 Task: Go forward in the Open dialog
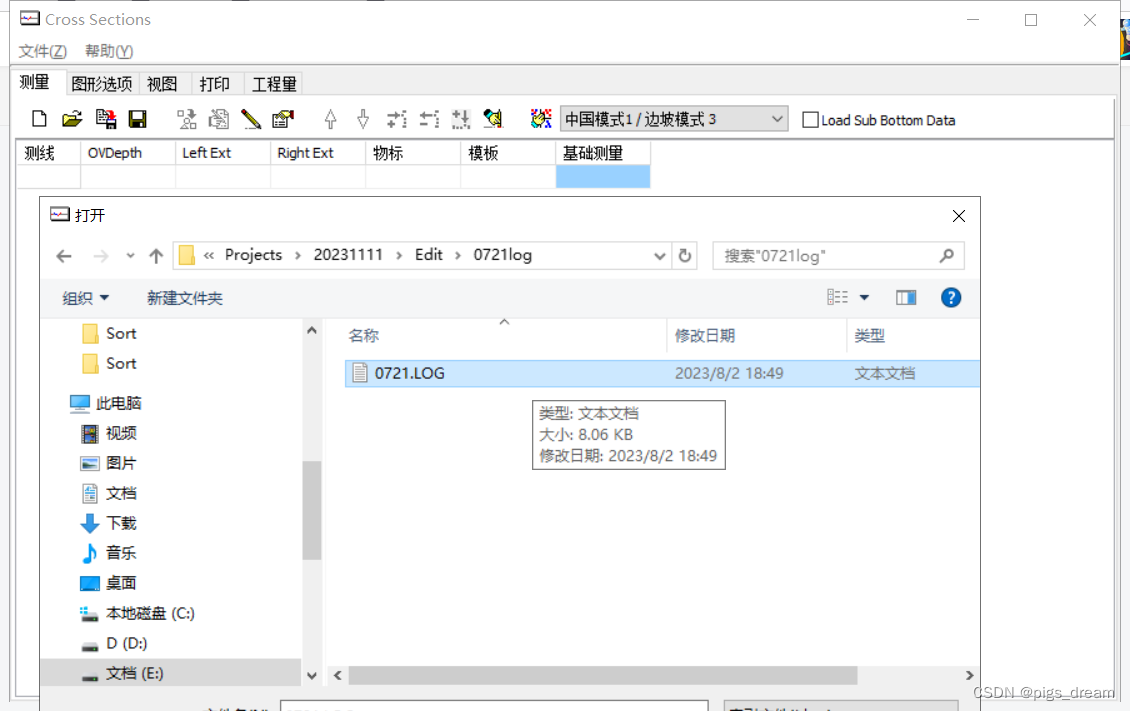coord(101,256)
